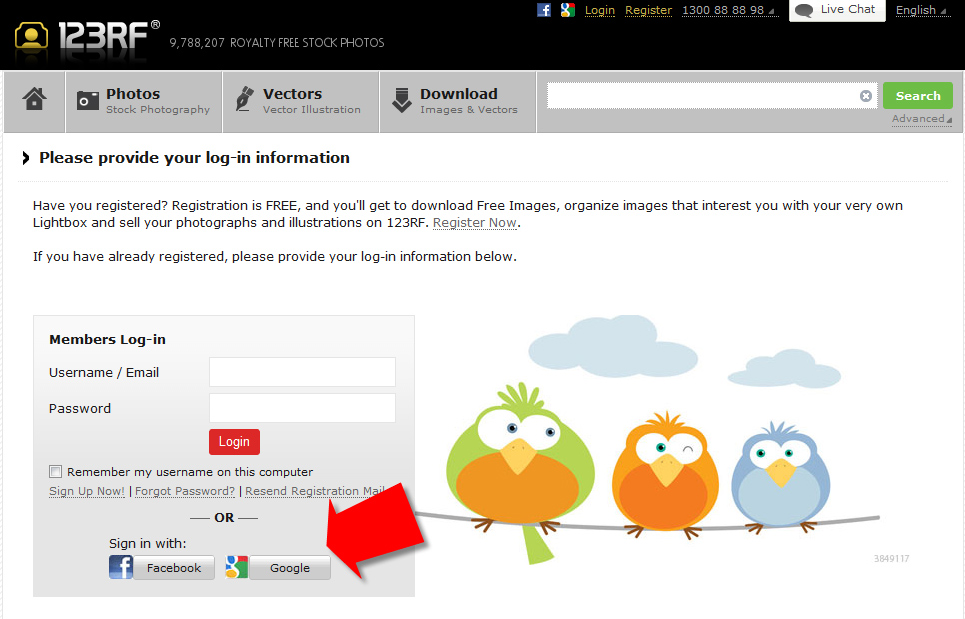Image resolution: width=965 pixels, height=619 pixels.
Task: Expand the phone number 1300 88 88 98 dropdown
Action: point(729,10)
